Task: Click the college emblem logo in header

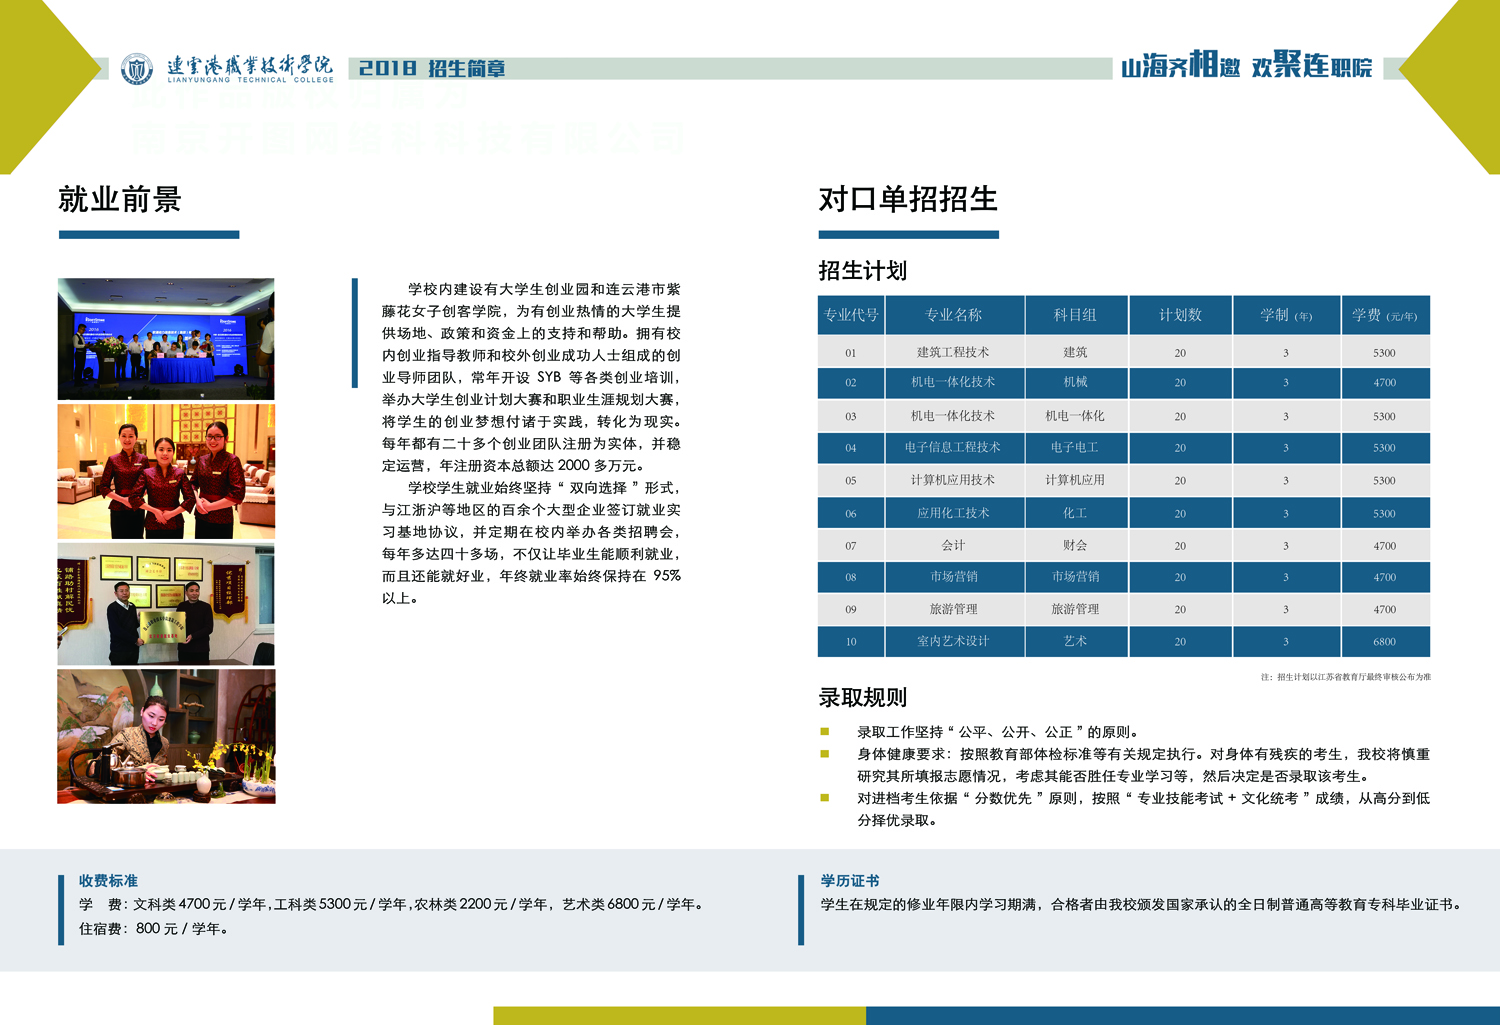Action: pos(137,69)
